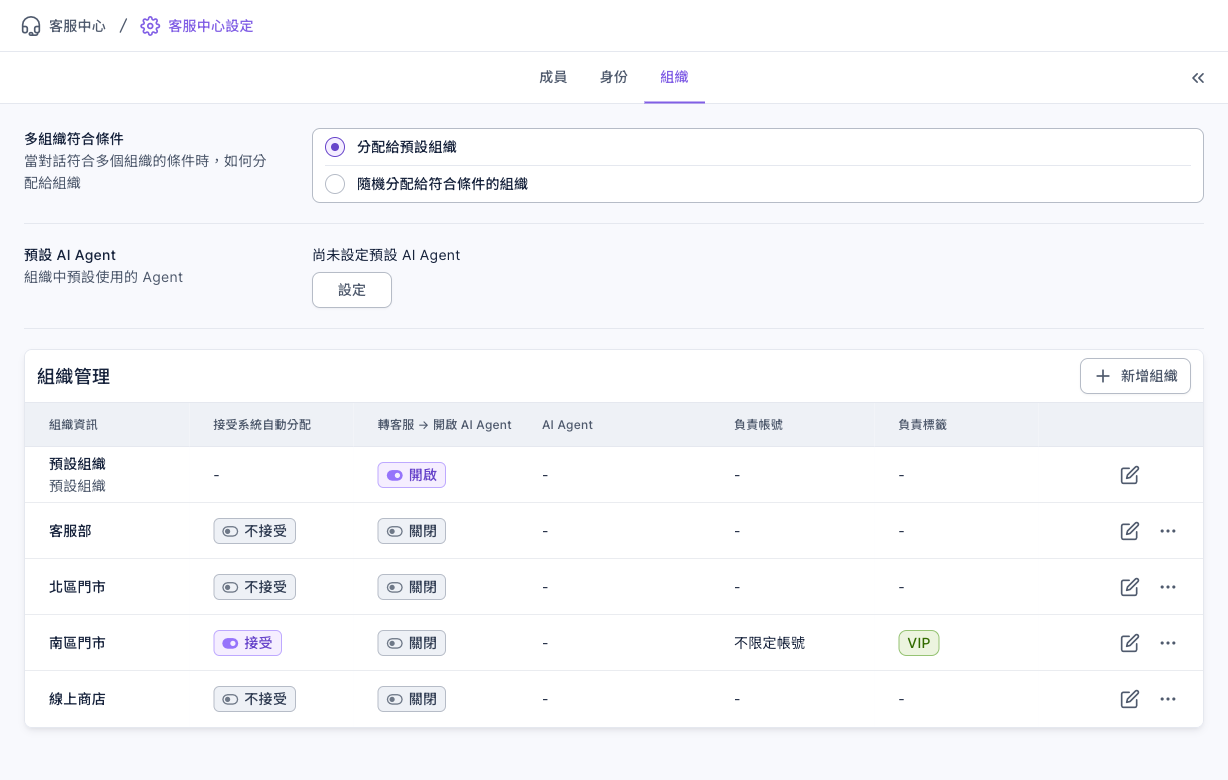Toggle 接受 auto-assign switch for 南區門市
Screen dimensions: 1228x780
pyautogui.click(x=247, y=643)
